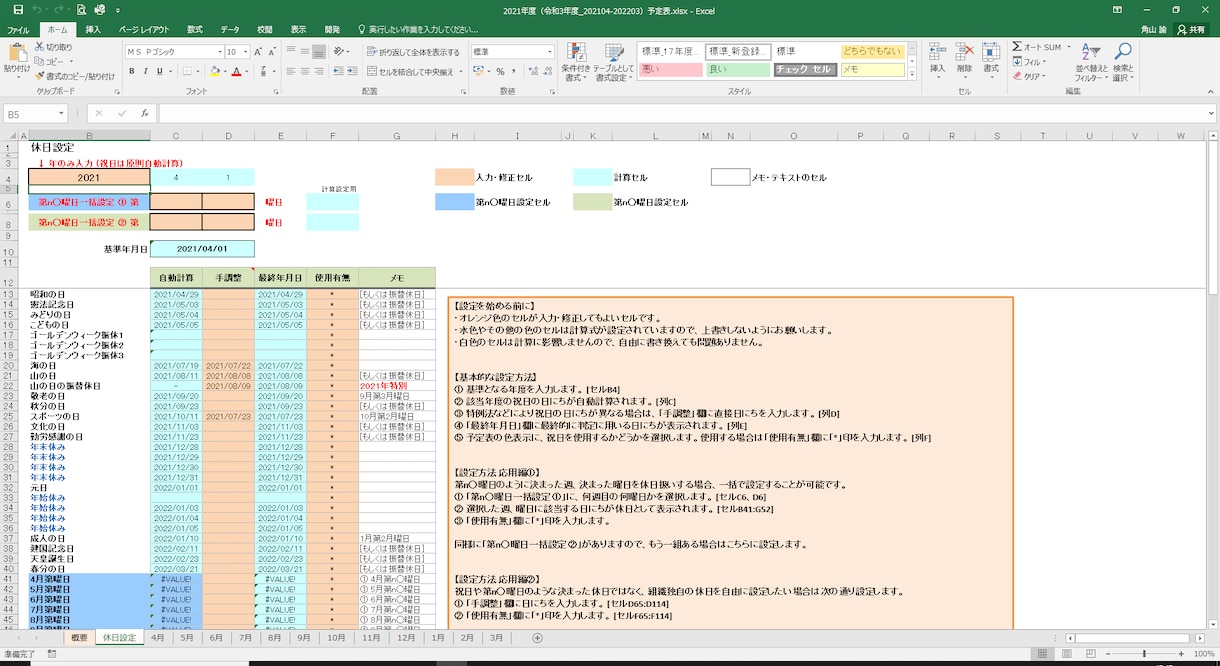Click the Share (共有) icon
The height and width of the screenshot is (666, 1220).
click(x=1191, y=30)
